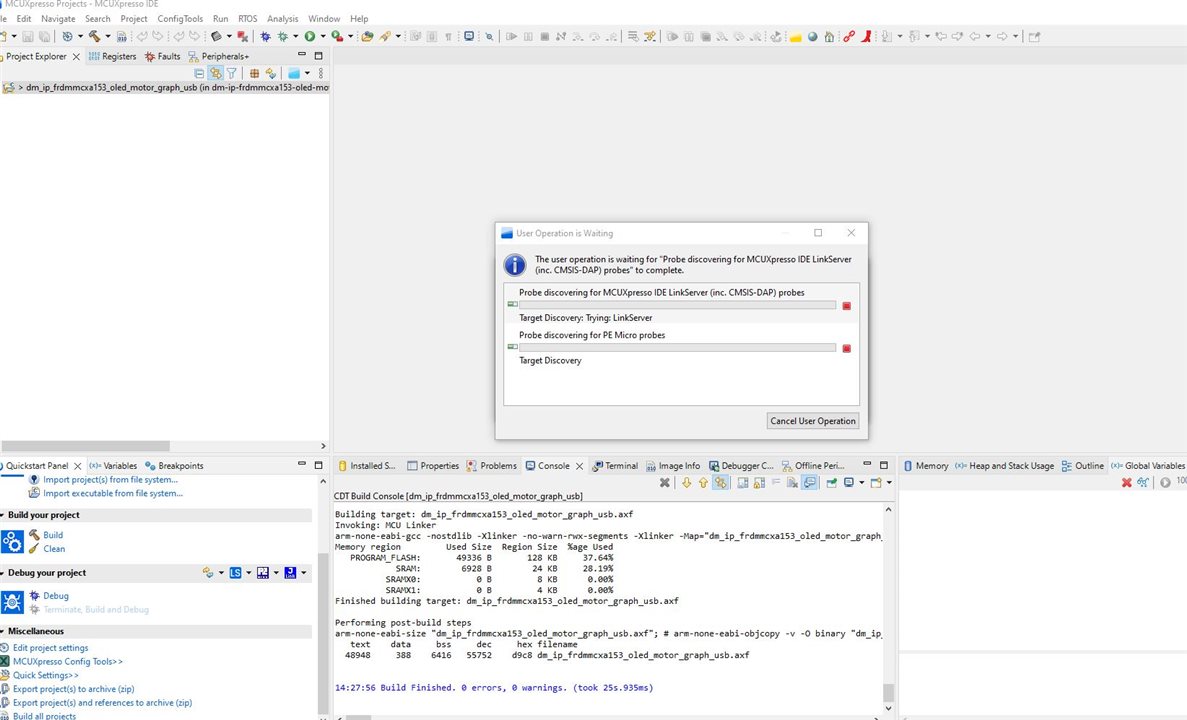Click the console scroll up arrow icon

coord(703,482)
